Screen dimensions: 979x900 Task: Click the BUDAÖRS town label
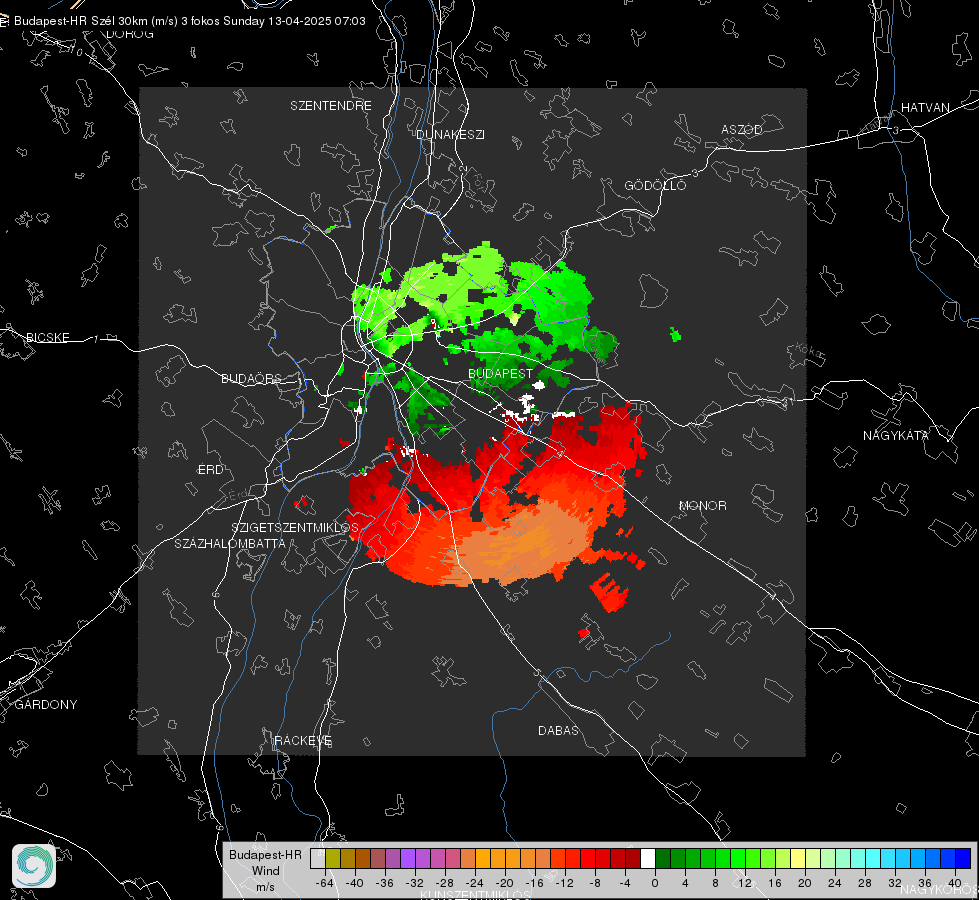251,379
